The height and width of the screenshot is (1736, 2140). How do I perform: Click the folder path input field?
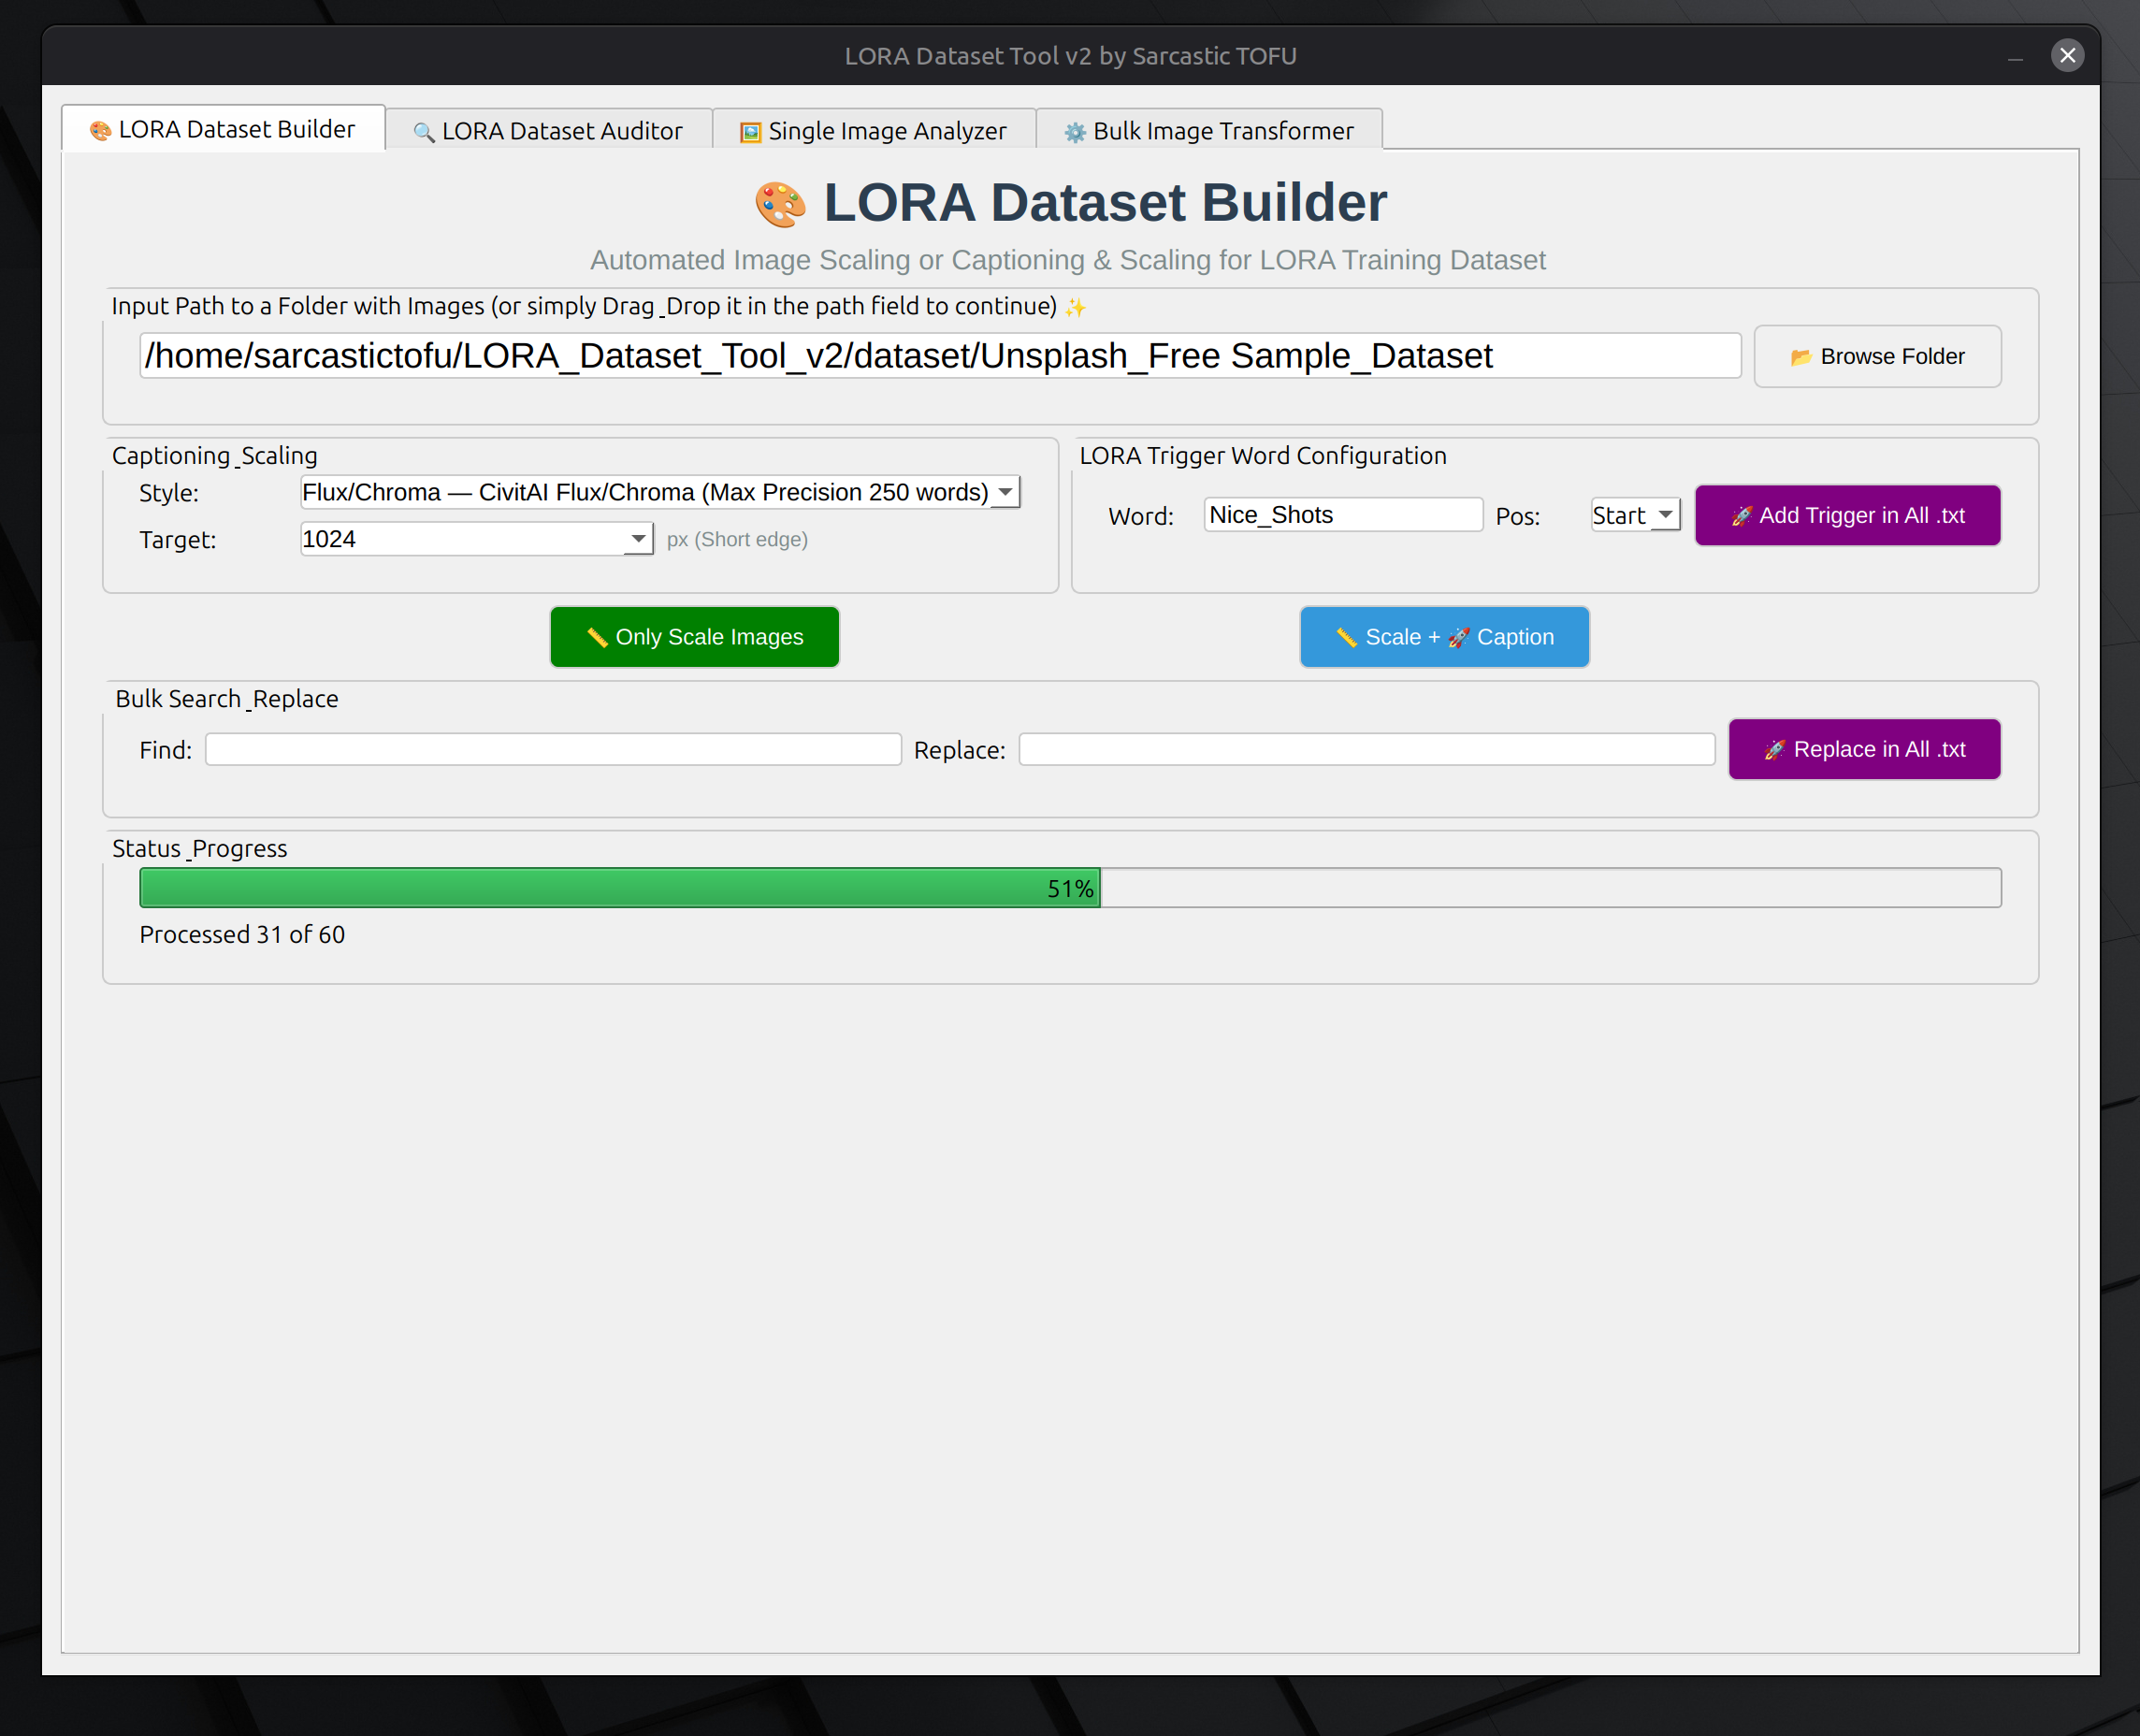[x=939, y=356]
